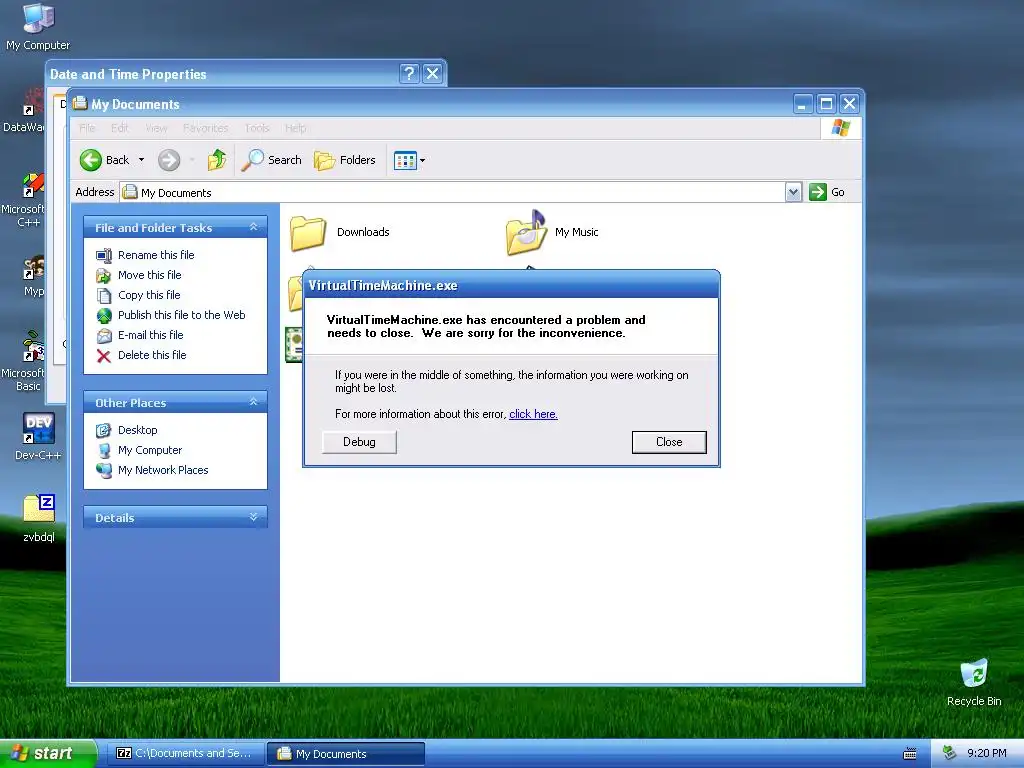Click Delete this file link
The height and width of the screenshot is (768, 1024).
(152, 355)
